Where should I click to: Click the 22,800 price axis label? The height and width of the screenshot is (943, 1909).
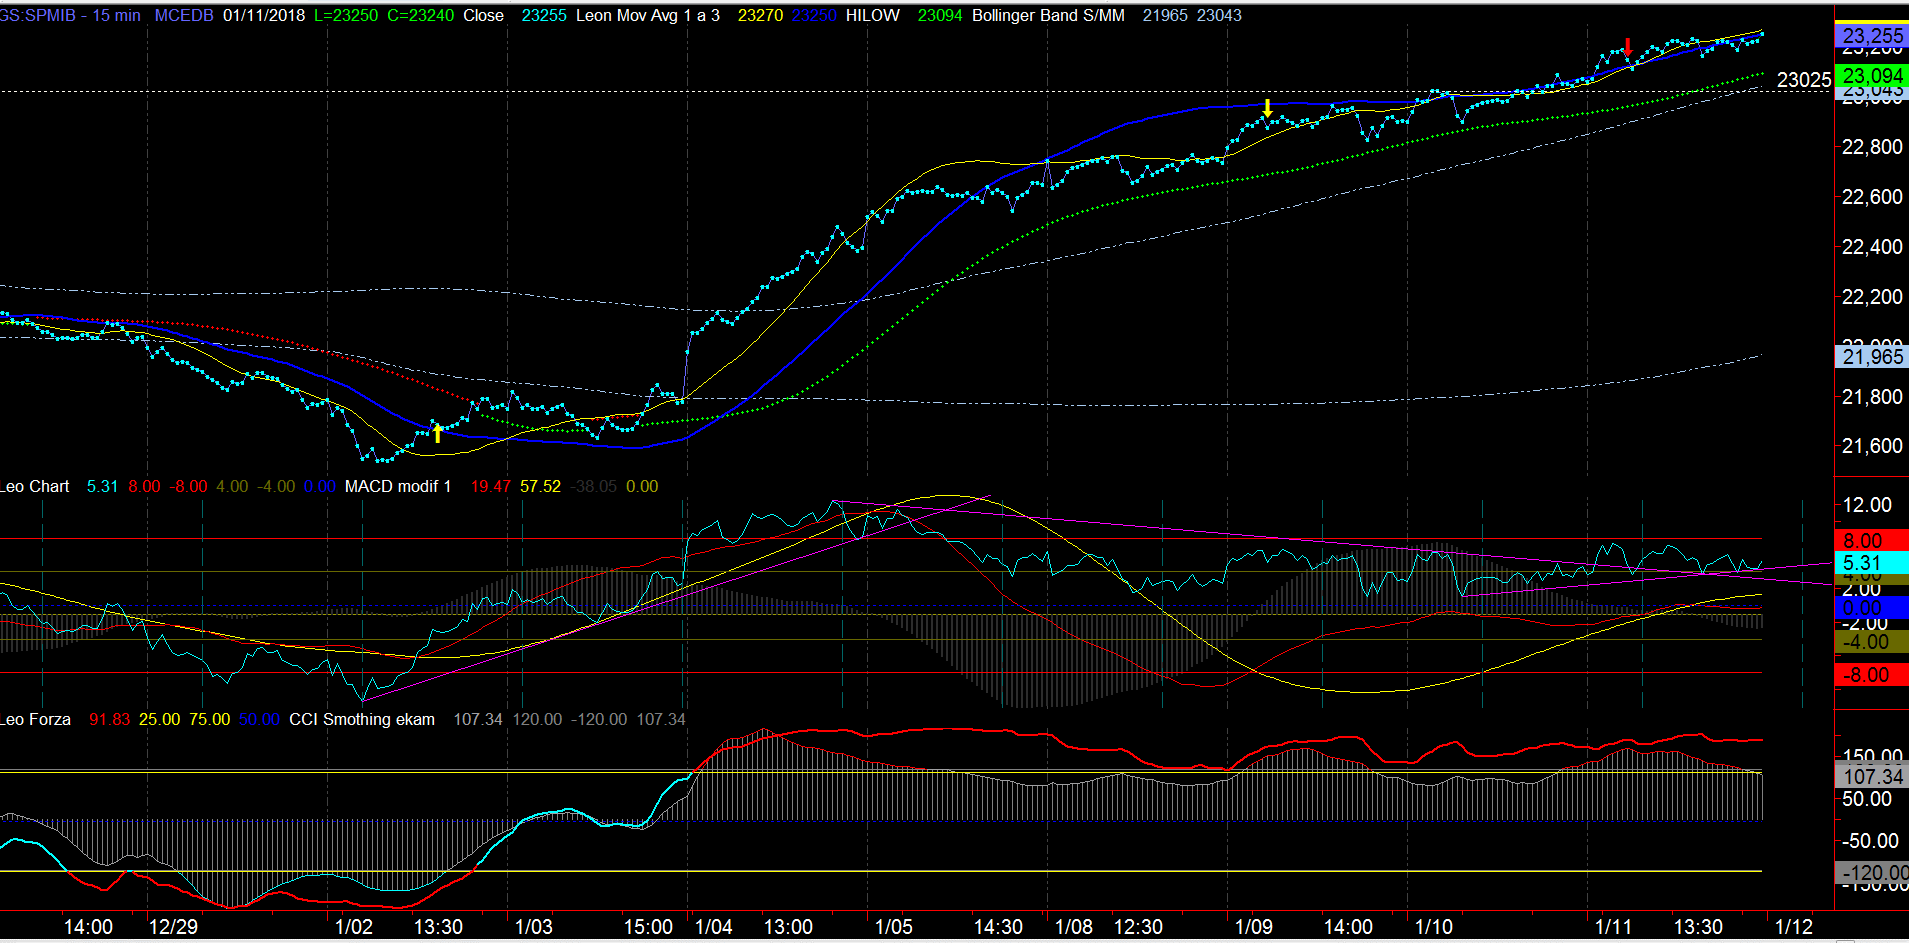pos(1872,147)
